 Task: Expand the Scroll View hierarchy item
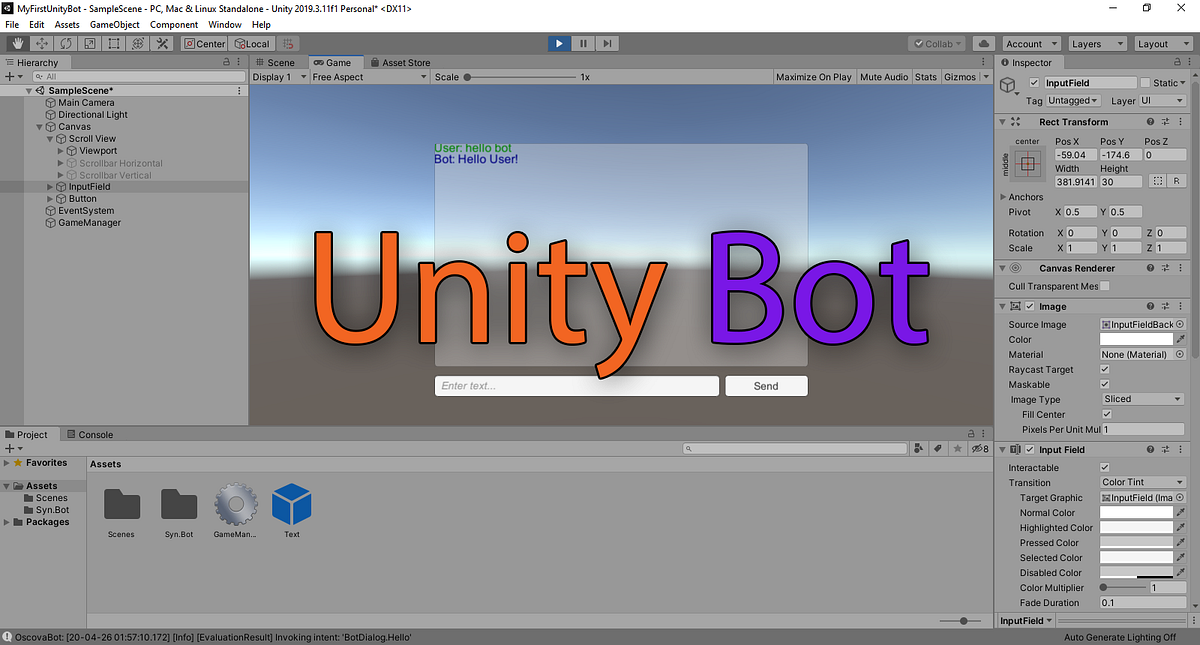point(49,138)
